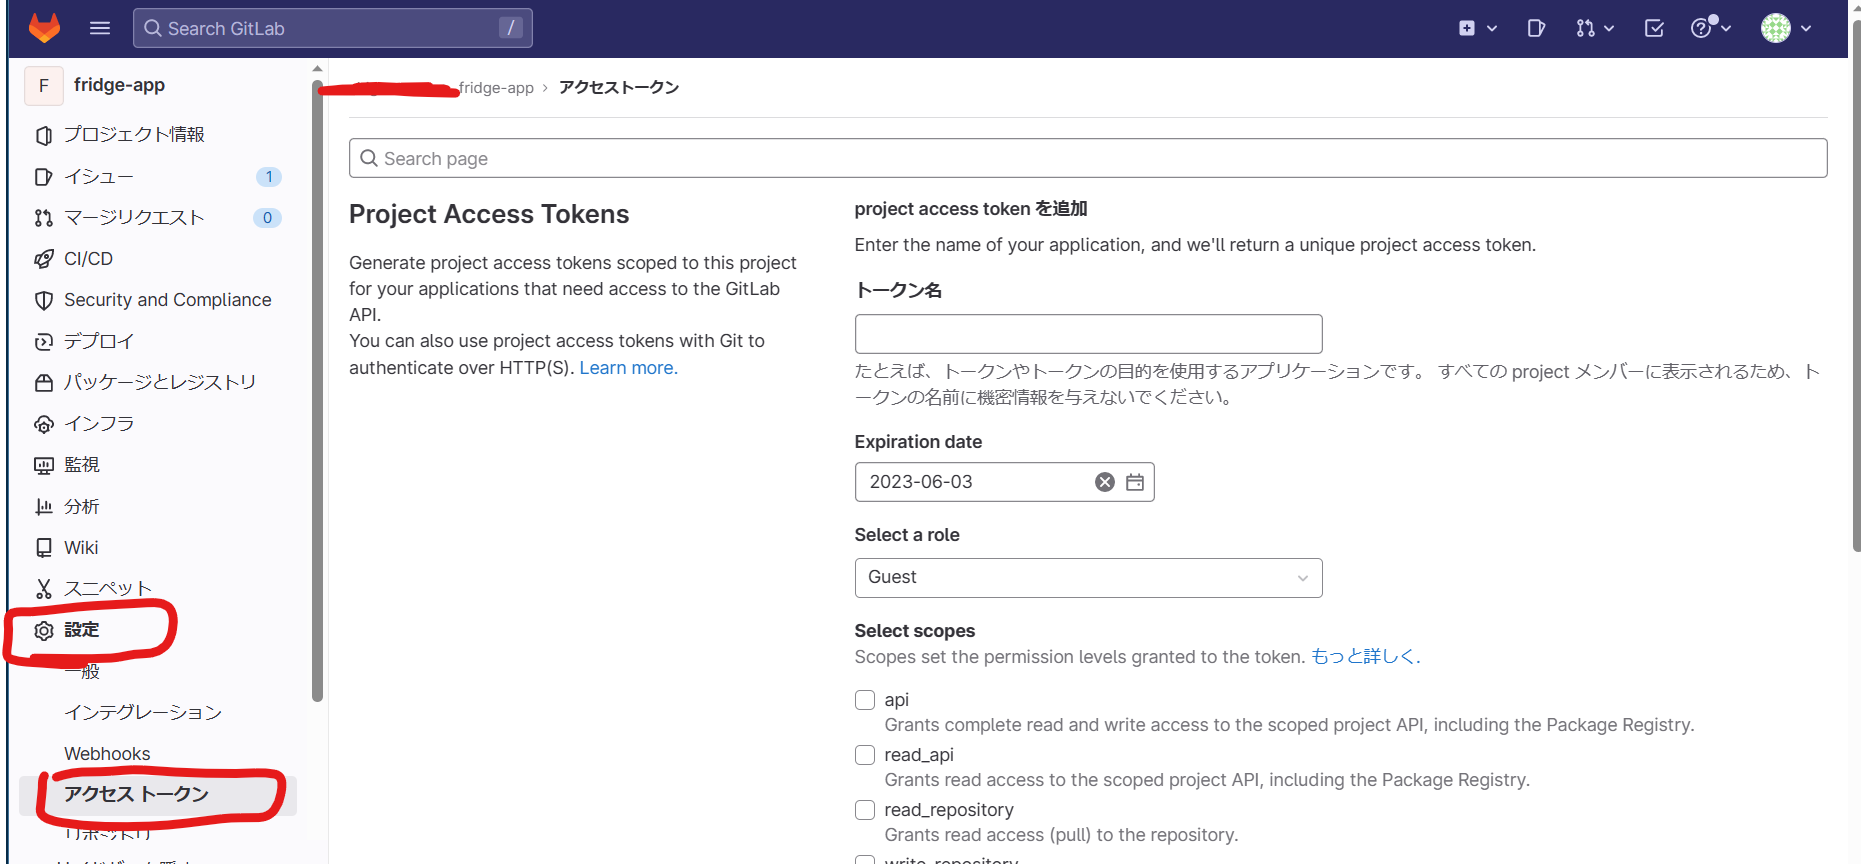Screen dimensions: 1861x864
Task: Open the To-Do list icon
Action: tap(1654, 28)
